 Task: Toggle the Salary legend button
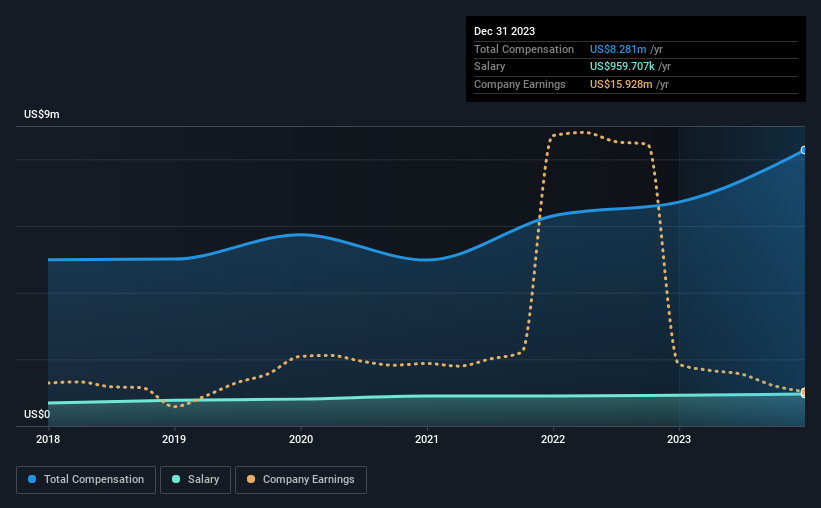click(x=195, y=480)
